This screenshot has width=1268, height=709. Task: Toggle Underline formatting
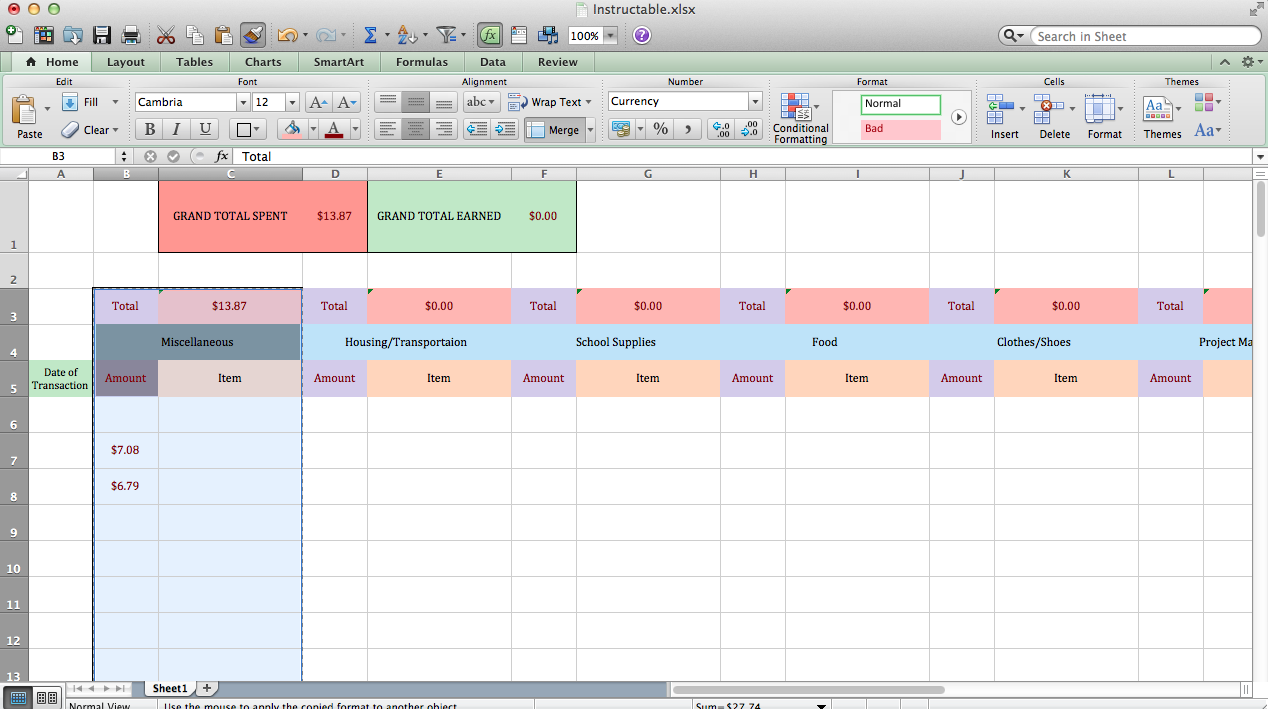pos(205,129)
